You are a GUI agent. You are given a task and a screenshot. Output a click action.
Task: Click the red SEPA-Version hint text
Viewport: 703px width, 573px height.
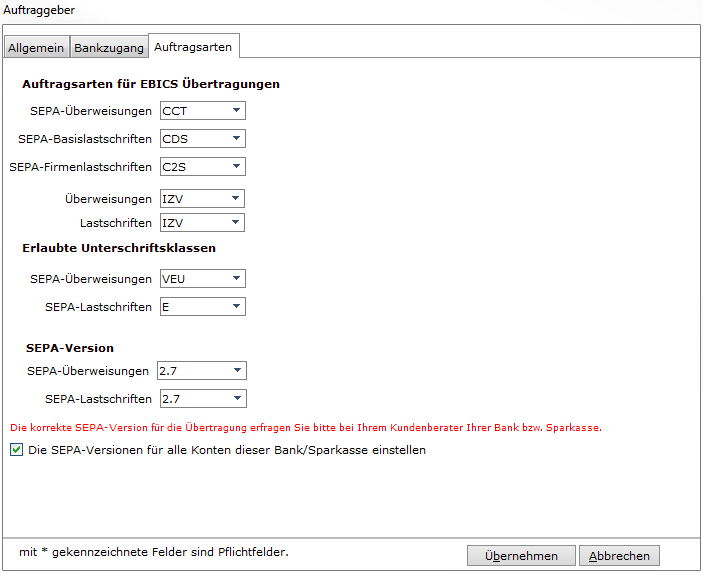pyautogui.click(x=306, y=428)
